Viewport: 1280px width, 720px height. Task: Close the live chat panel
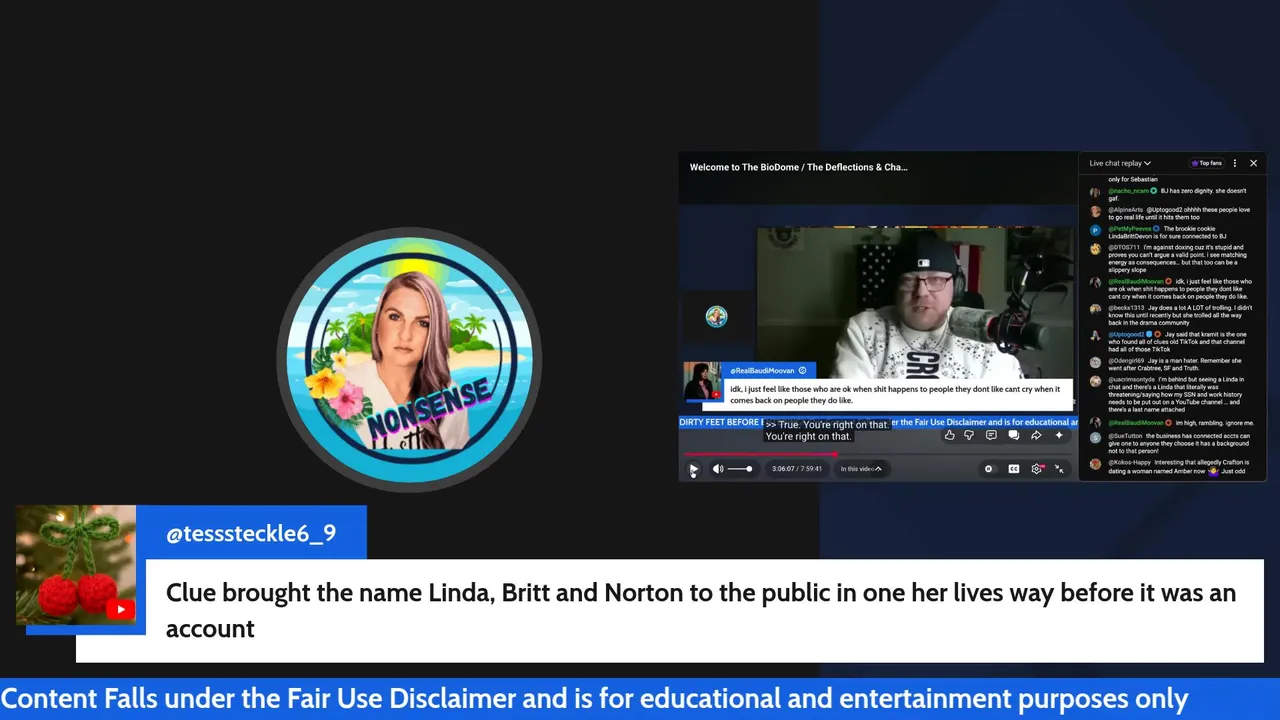pos(1253,163)
